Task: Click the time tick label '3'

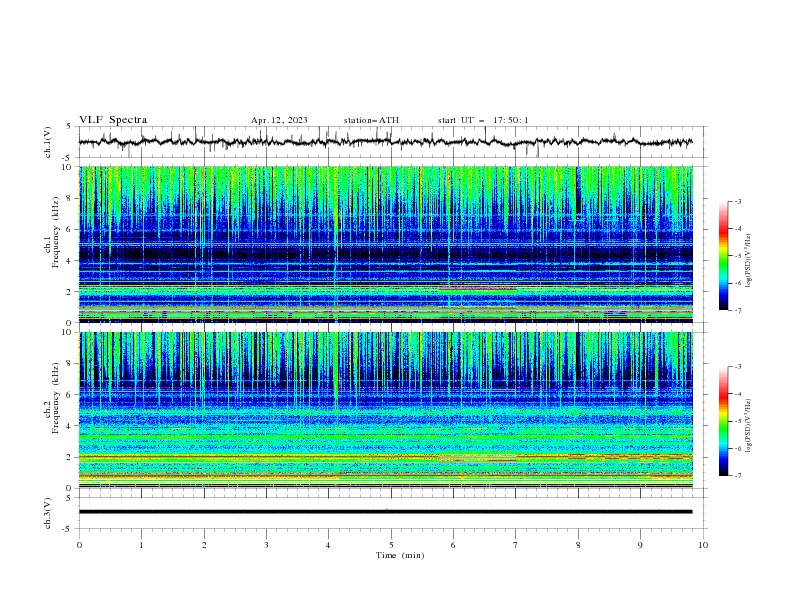Action: (x=266, y=545)
